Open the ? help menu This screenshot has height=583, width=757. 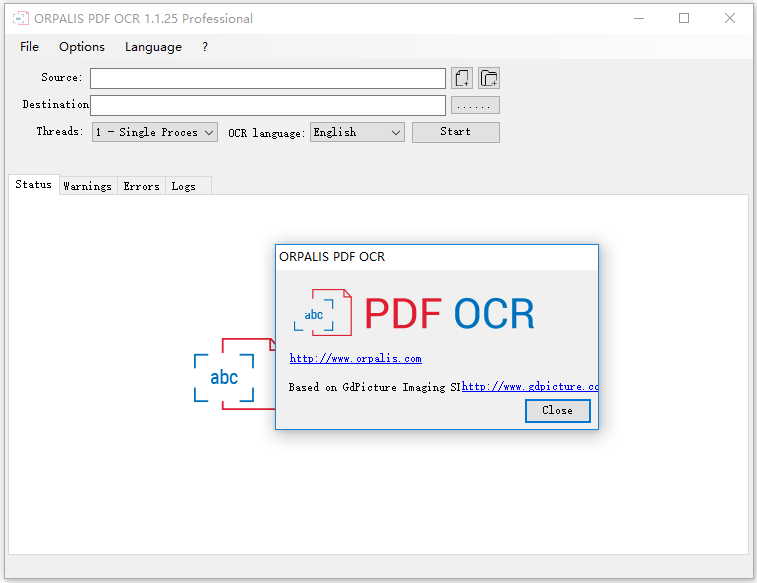205,47
